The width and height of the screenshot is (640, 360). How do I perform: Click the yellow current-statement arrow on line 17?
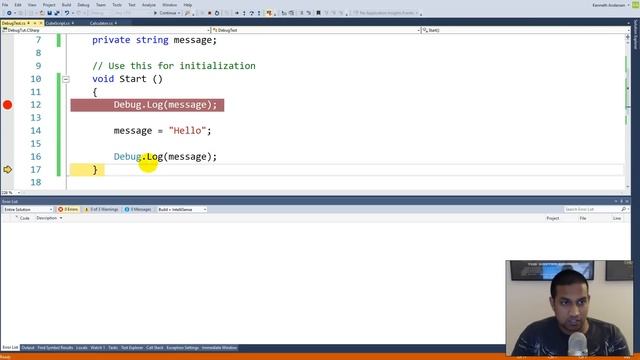[x=7, y=169]
